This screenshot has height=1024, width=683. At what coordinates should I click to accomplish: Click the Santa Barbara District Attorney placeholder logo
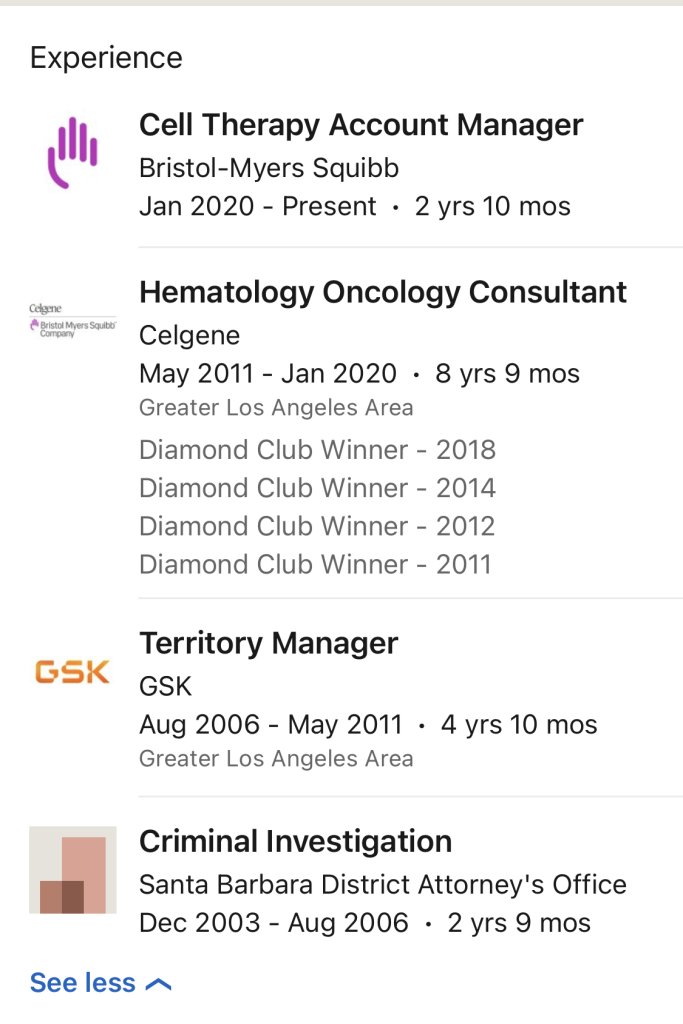73,870
